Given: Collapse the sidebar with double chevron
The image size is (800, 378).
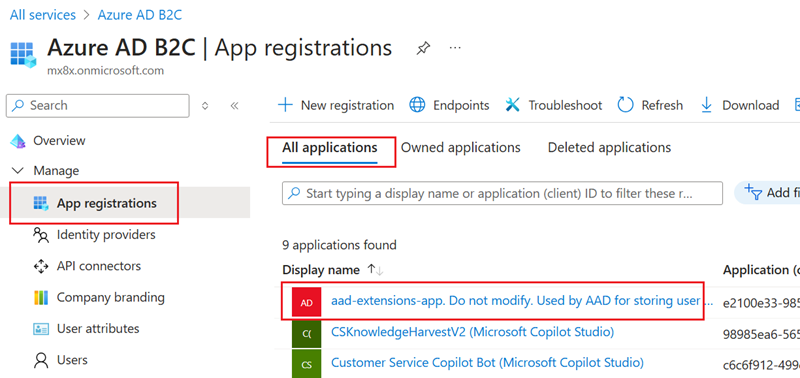Looking at the screenshot, I should pyautogui.click(x=234, y=106).
